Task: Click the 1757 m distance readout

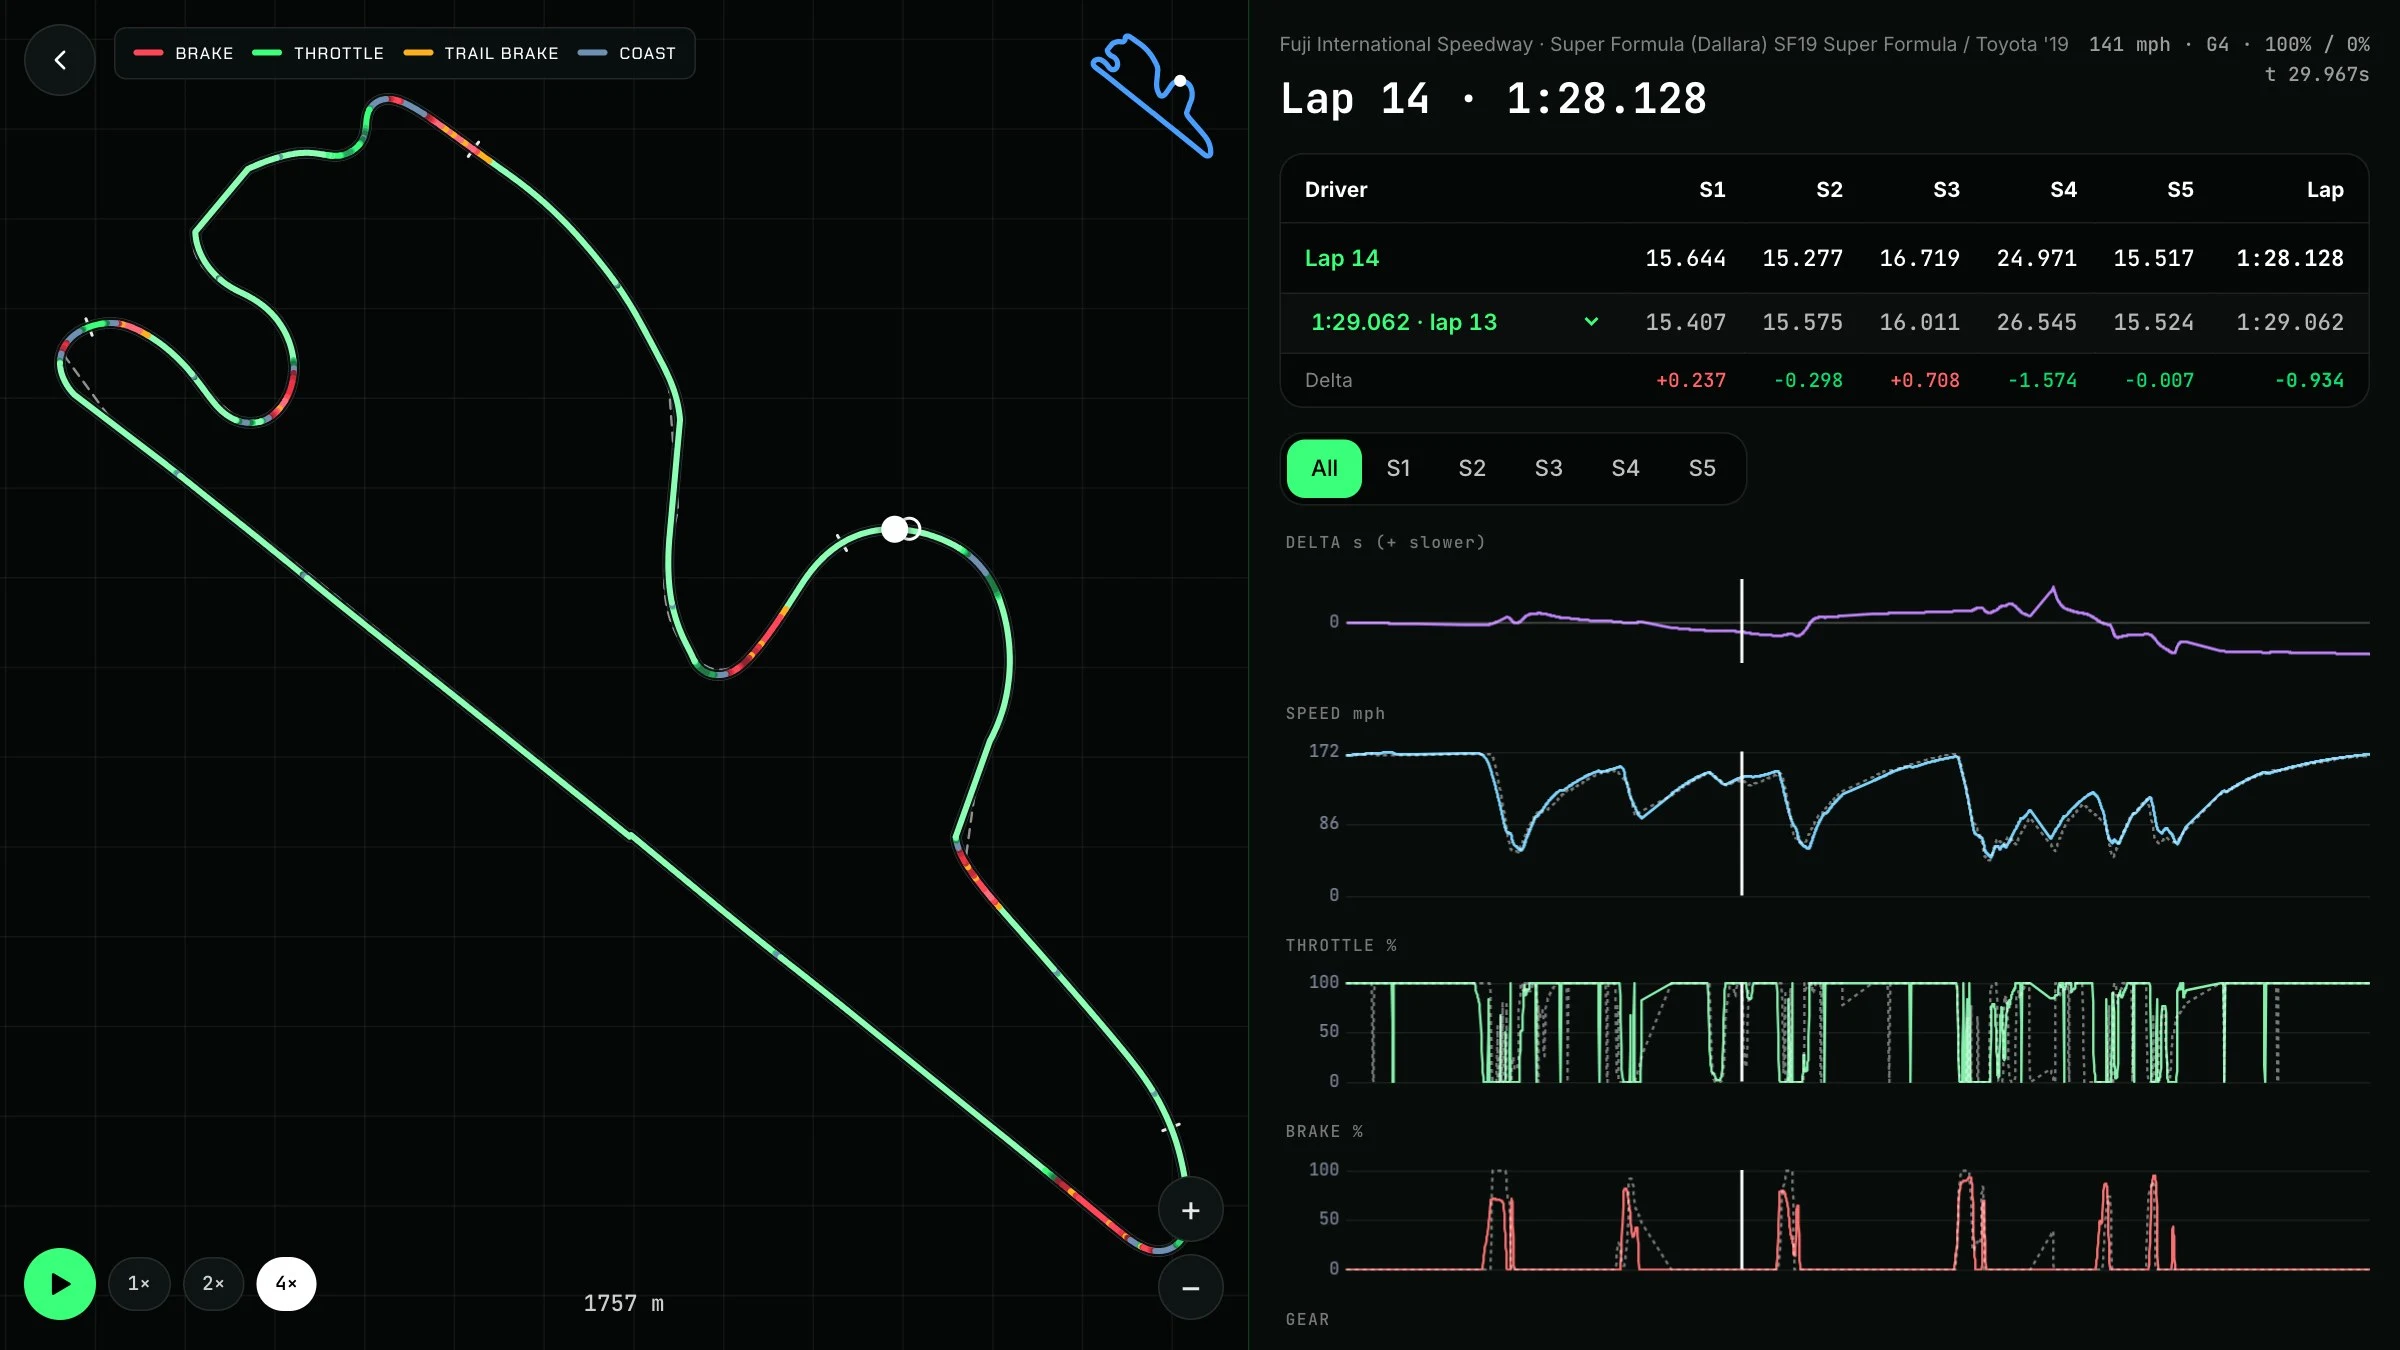Action: 624,1303
